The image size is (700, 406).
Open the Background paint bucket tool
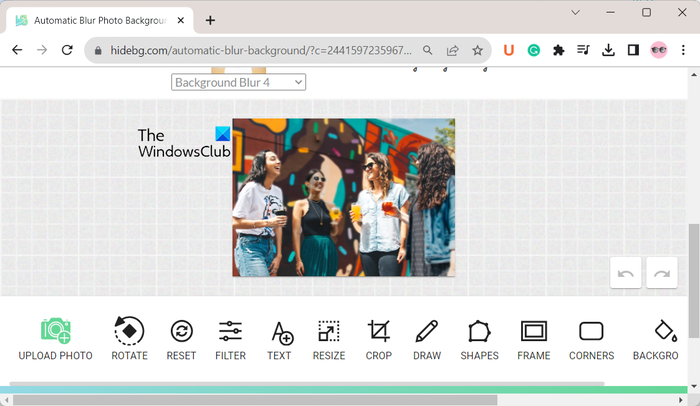666,331
